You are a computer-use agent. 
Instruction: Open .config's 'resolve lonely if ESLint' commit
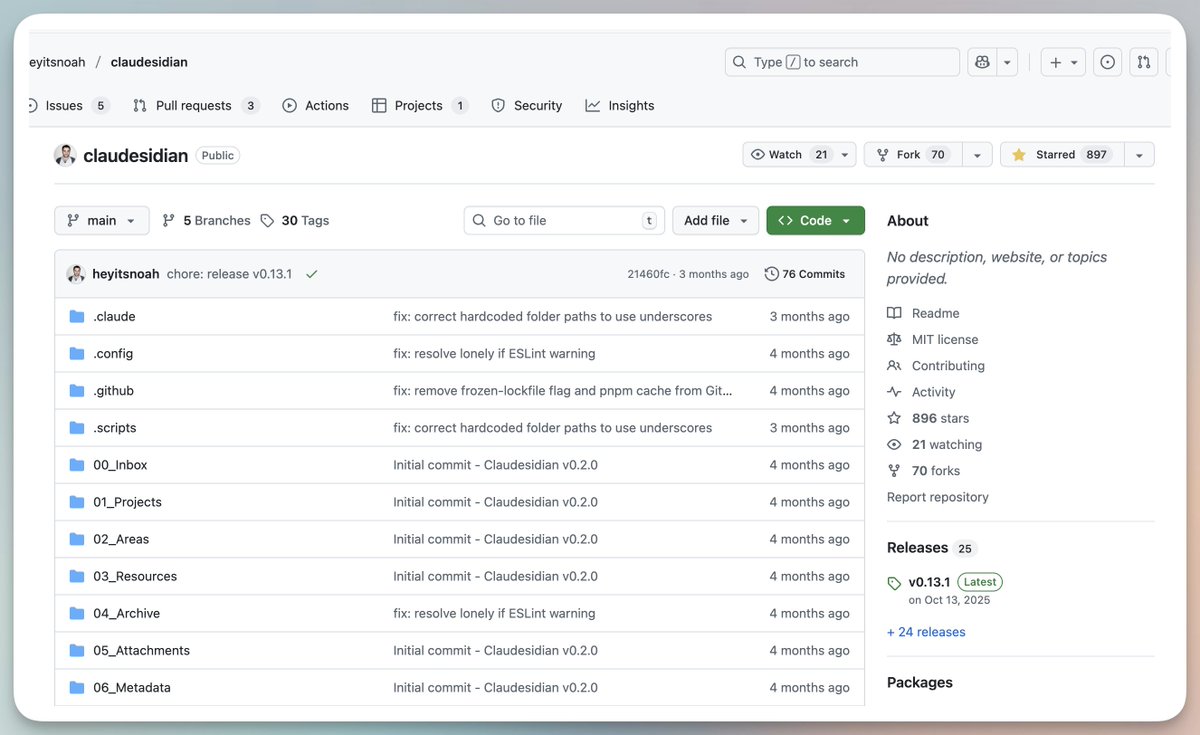pyautogui.click(x=494, y=354)
